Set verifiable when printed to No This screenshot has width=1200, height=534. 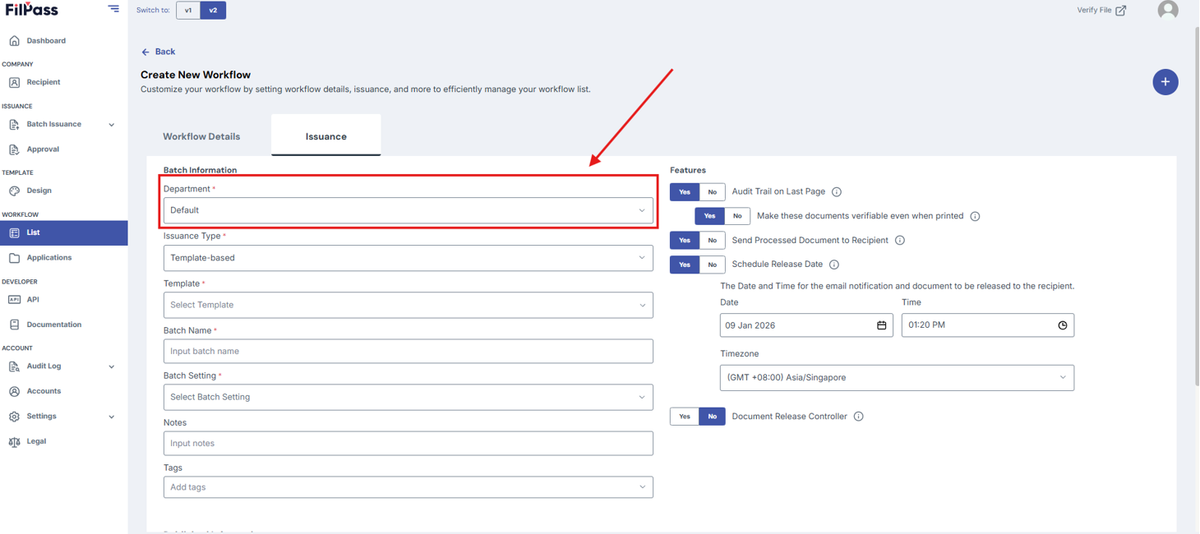tap(737, 216)
